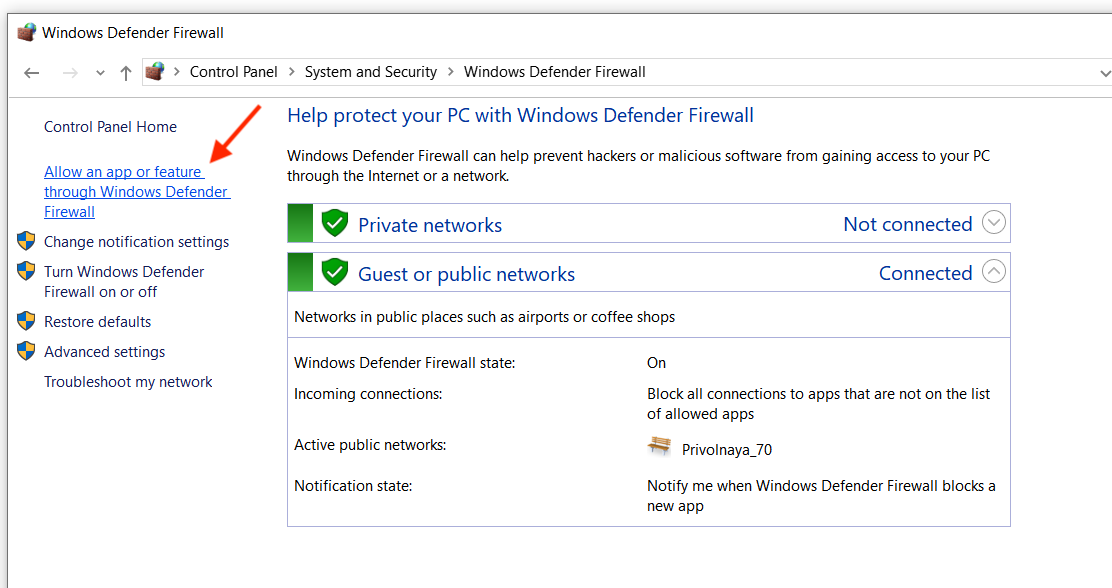Click the Windows Defender Firewall title bar icon
1112x588 pixels.
point(26,33)
